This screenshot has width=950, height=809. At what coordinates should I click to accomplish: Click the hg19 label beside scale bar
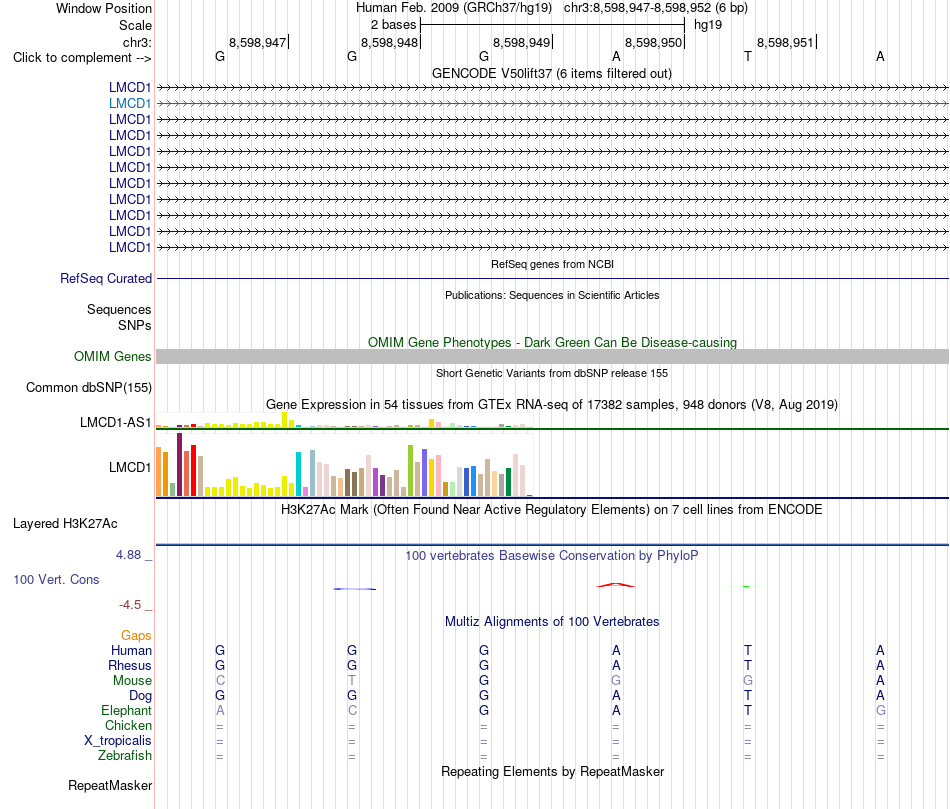pos(708,25)
